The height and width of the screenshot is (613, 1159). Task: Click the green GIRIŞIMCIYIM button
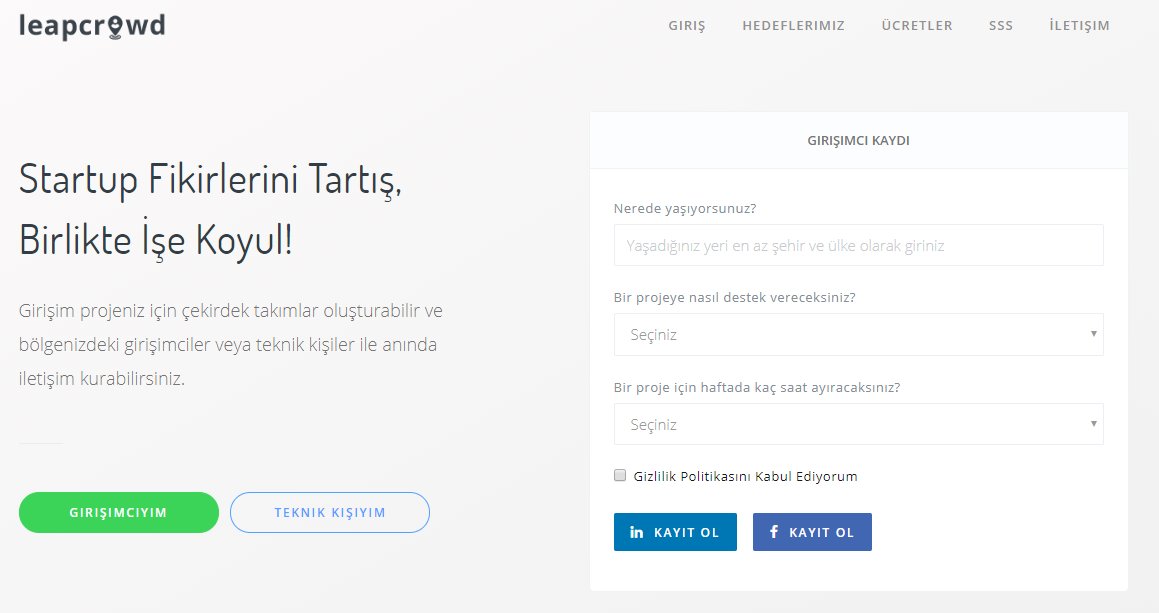(118, 512)
